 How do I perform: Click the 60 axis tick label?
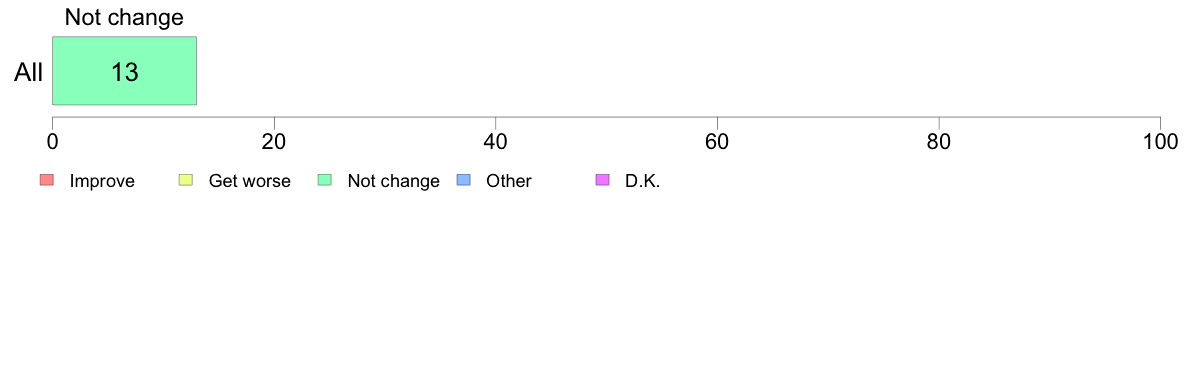point(717,141)
